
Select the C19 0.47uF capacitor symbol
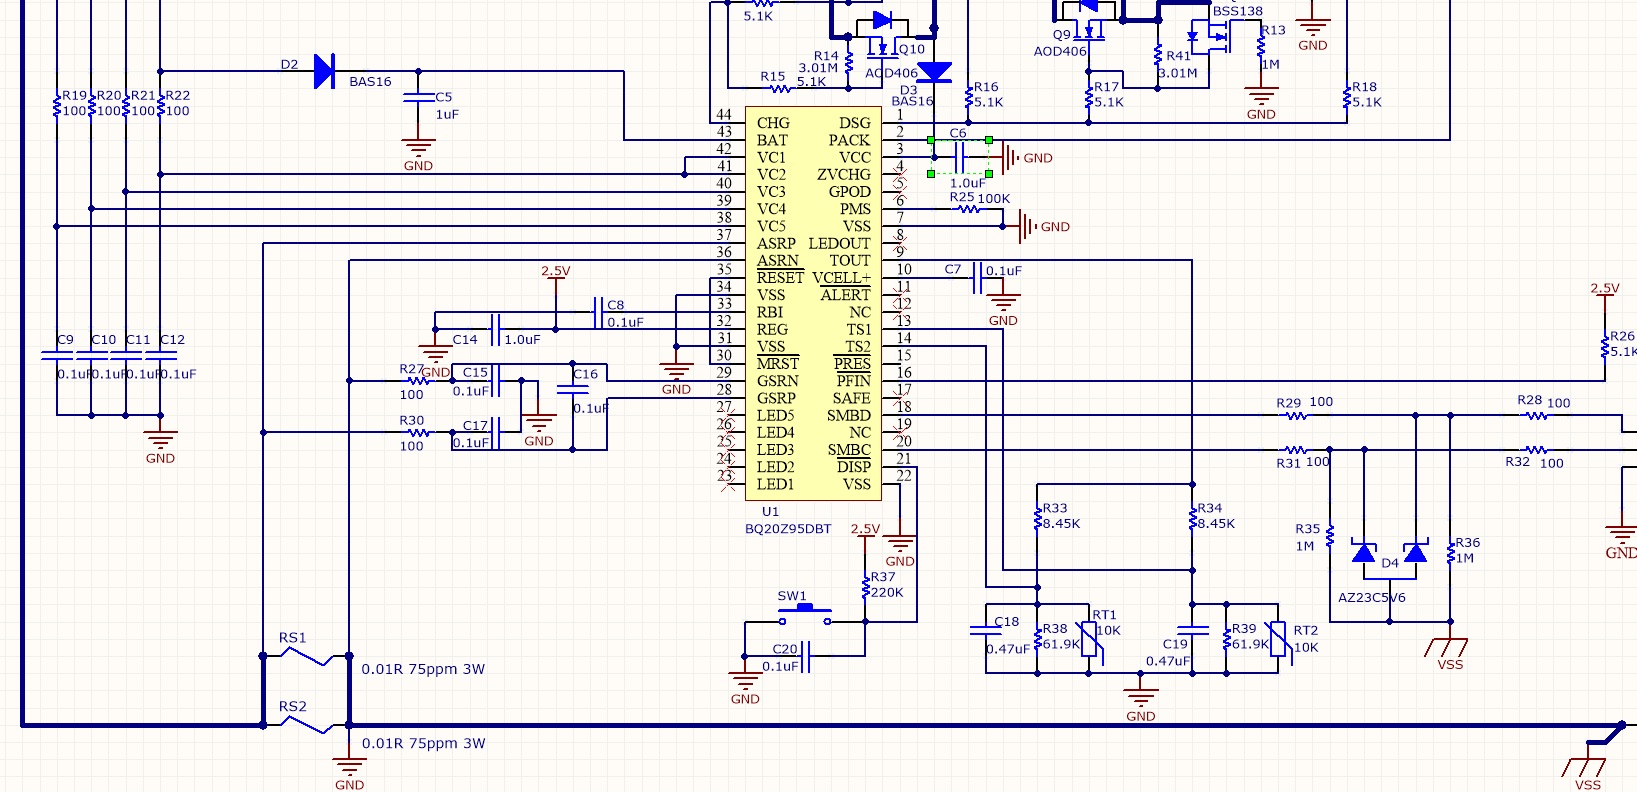click(1192, 630)
